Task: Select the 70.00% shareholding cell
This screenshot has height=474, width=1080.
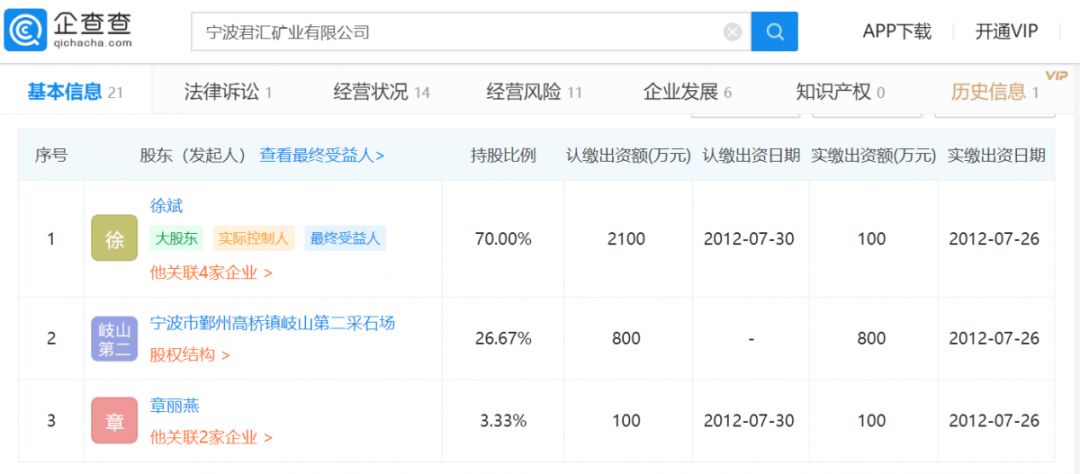Action: 503,239
